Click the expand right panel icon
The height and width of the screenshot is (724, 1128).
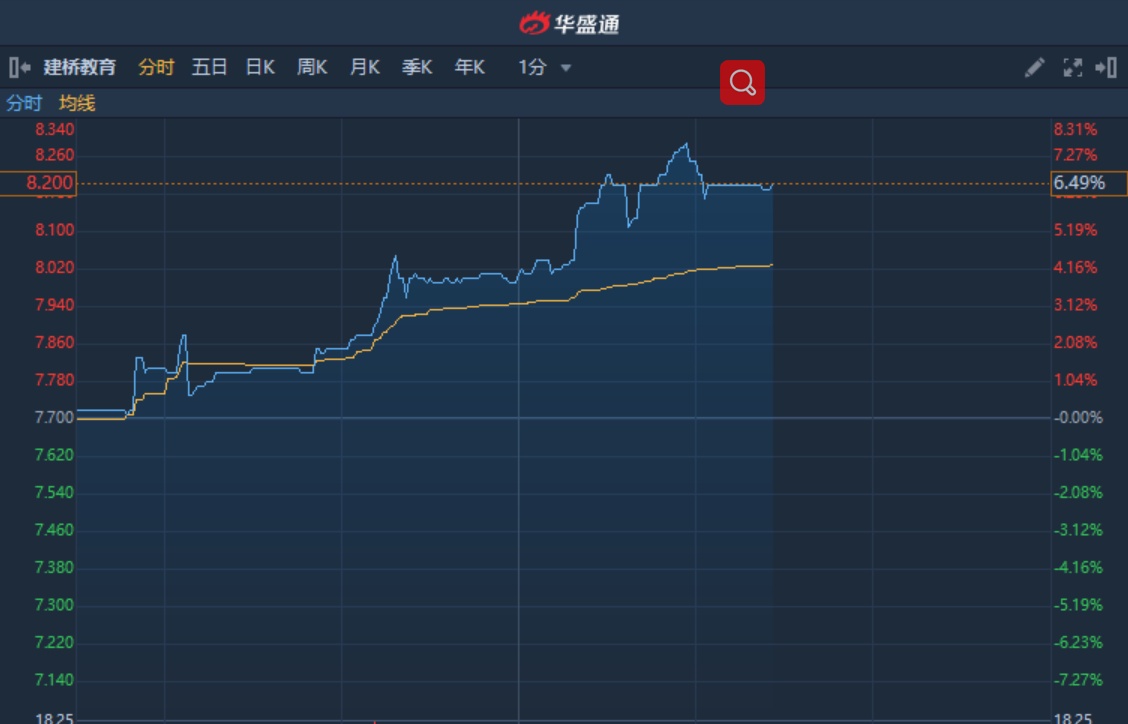click(1106, 68)
